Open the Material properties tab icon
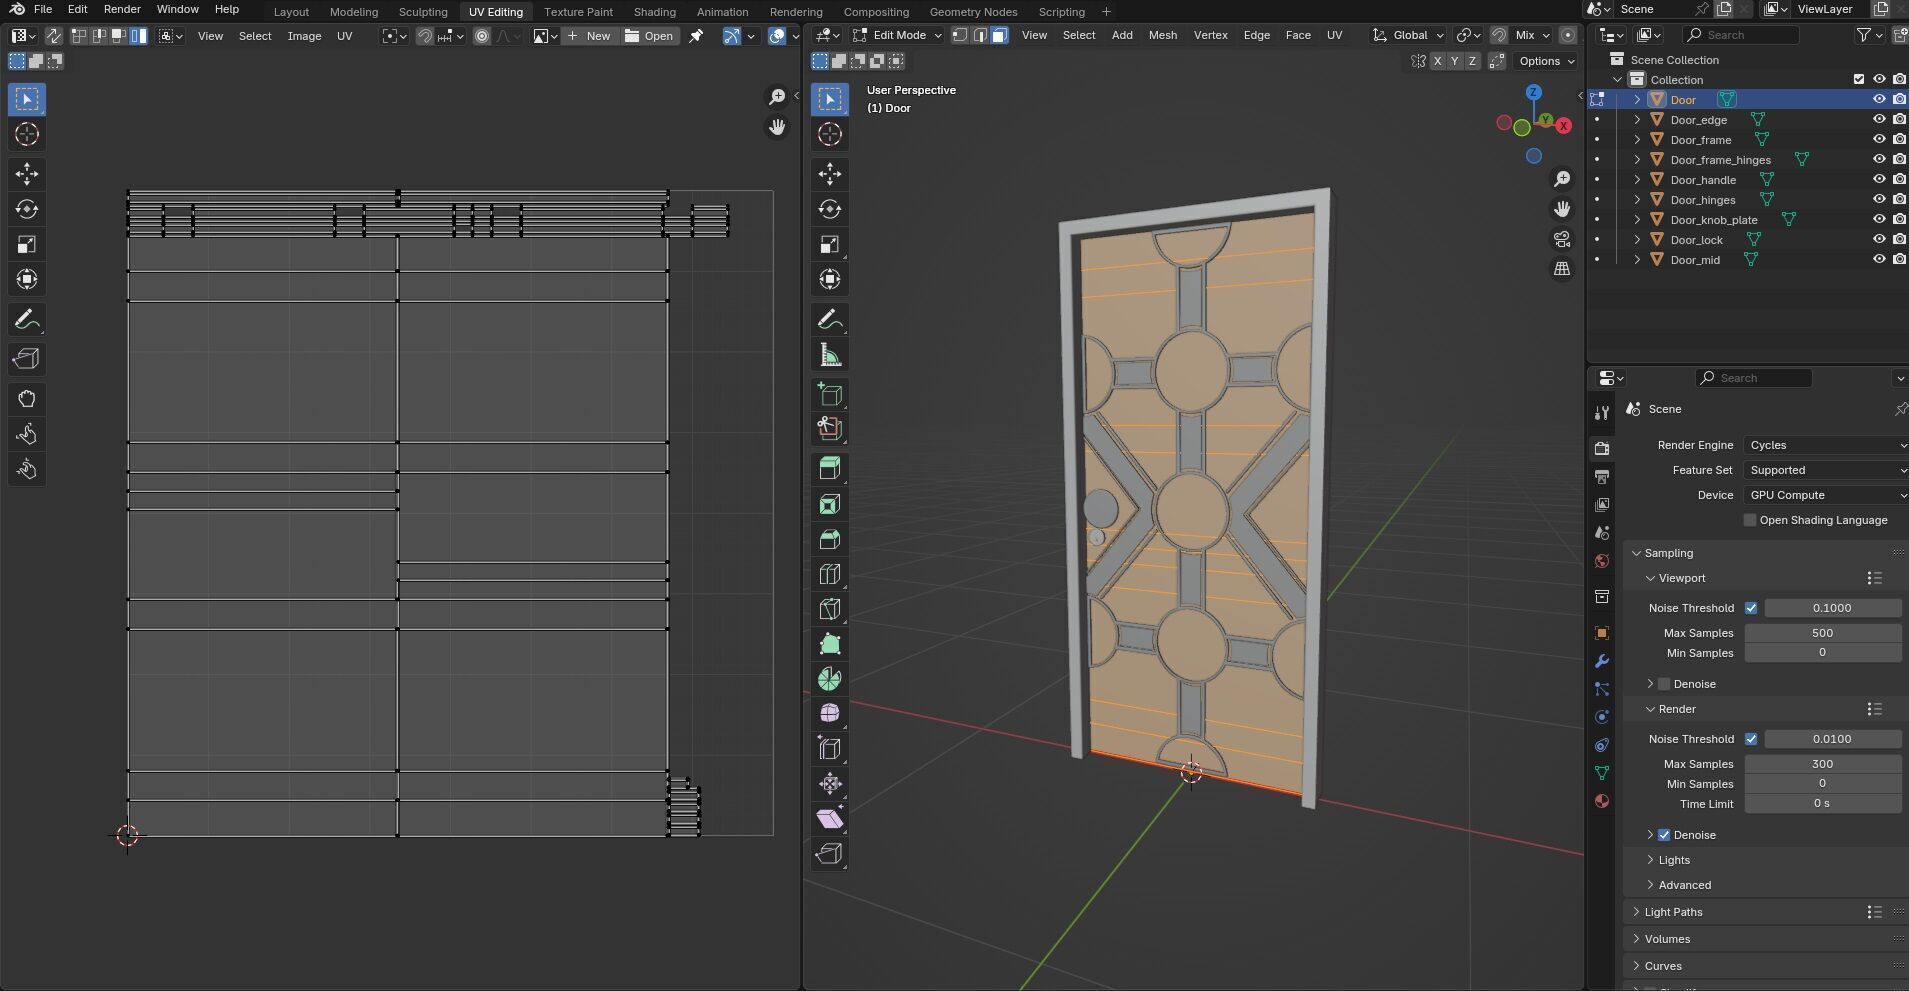 pos(1602,801)
